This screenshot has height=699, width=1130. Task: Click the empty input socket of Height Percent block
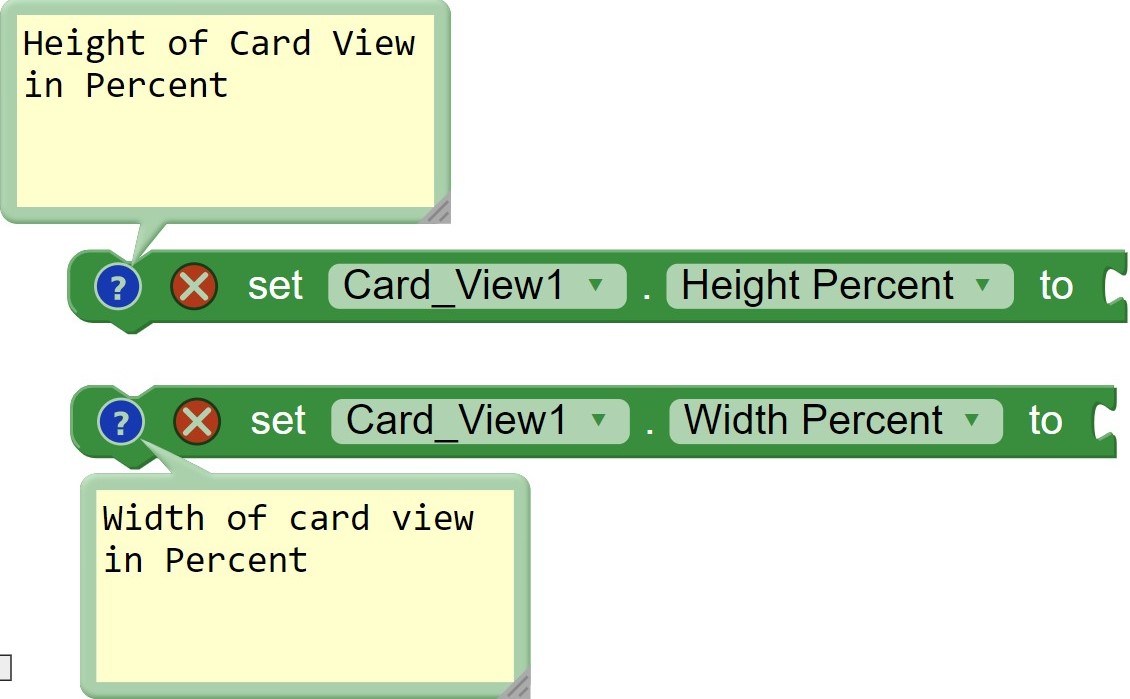tap(1114, 287)
